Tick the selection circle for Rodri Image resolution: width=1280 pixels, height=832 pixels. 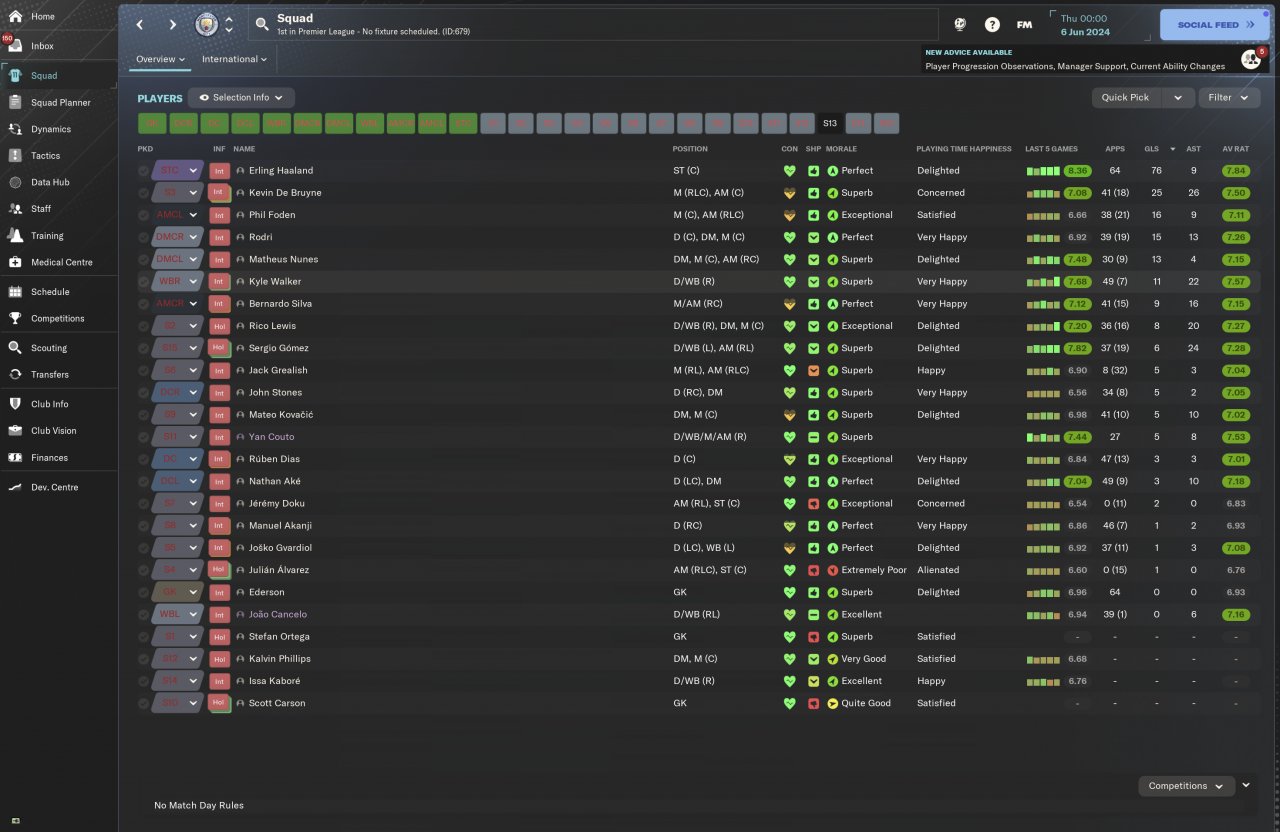pos(144,237)
